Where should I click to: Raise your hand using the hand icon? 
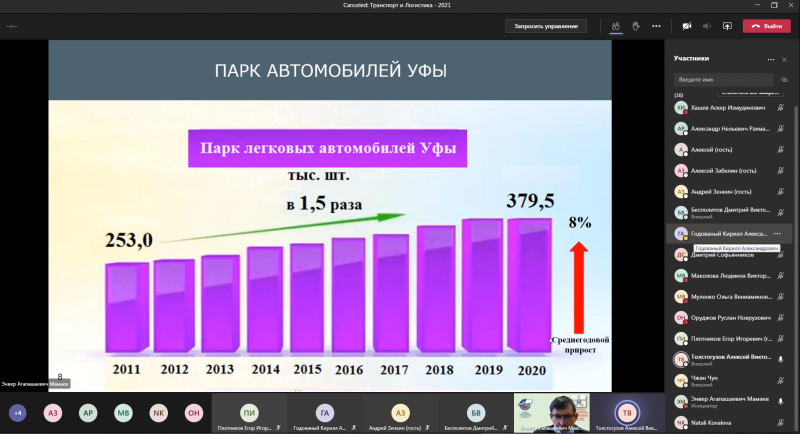pyautogui.click(x=636, y=26)
